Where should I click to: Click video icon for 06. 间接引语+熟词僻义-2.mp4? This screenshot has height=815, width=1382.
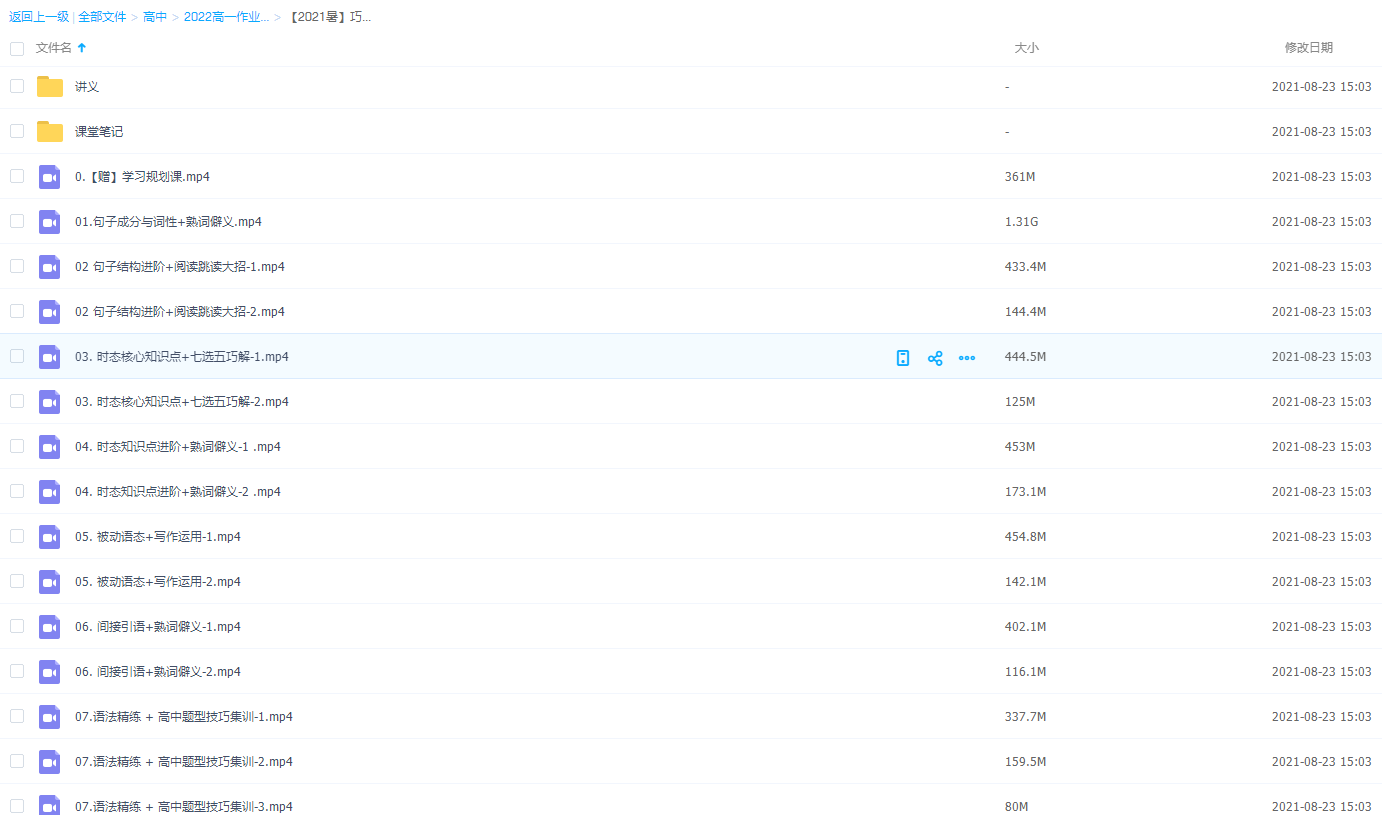50,672
